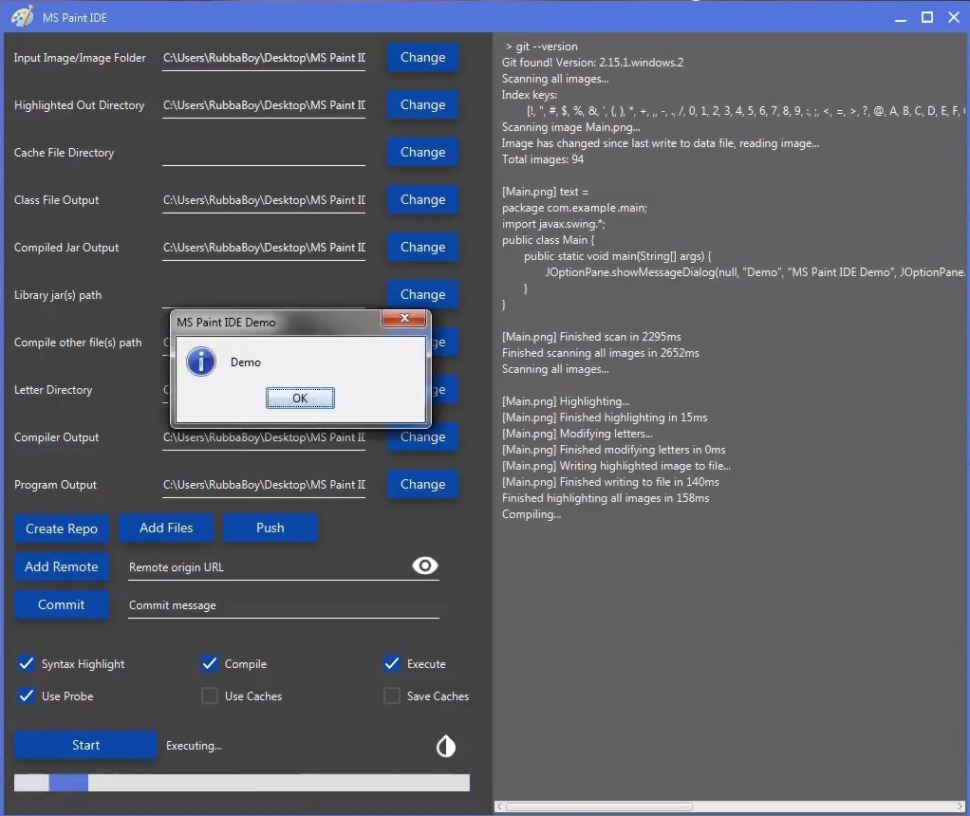Click the Push button
970x816 pixels.
[x=270, y=528]
